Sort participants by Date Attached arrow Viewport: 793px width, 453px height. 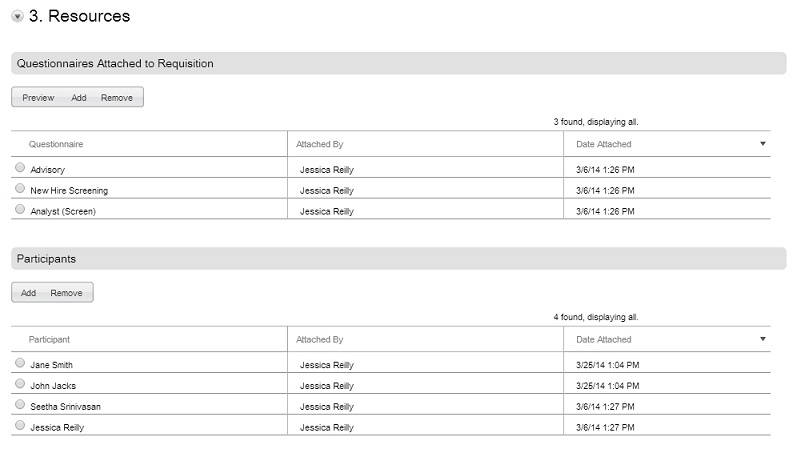[763, 339]
